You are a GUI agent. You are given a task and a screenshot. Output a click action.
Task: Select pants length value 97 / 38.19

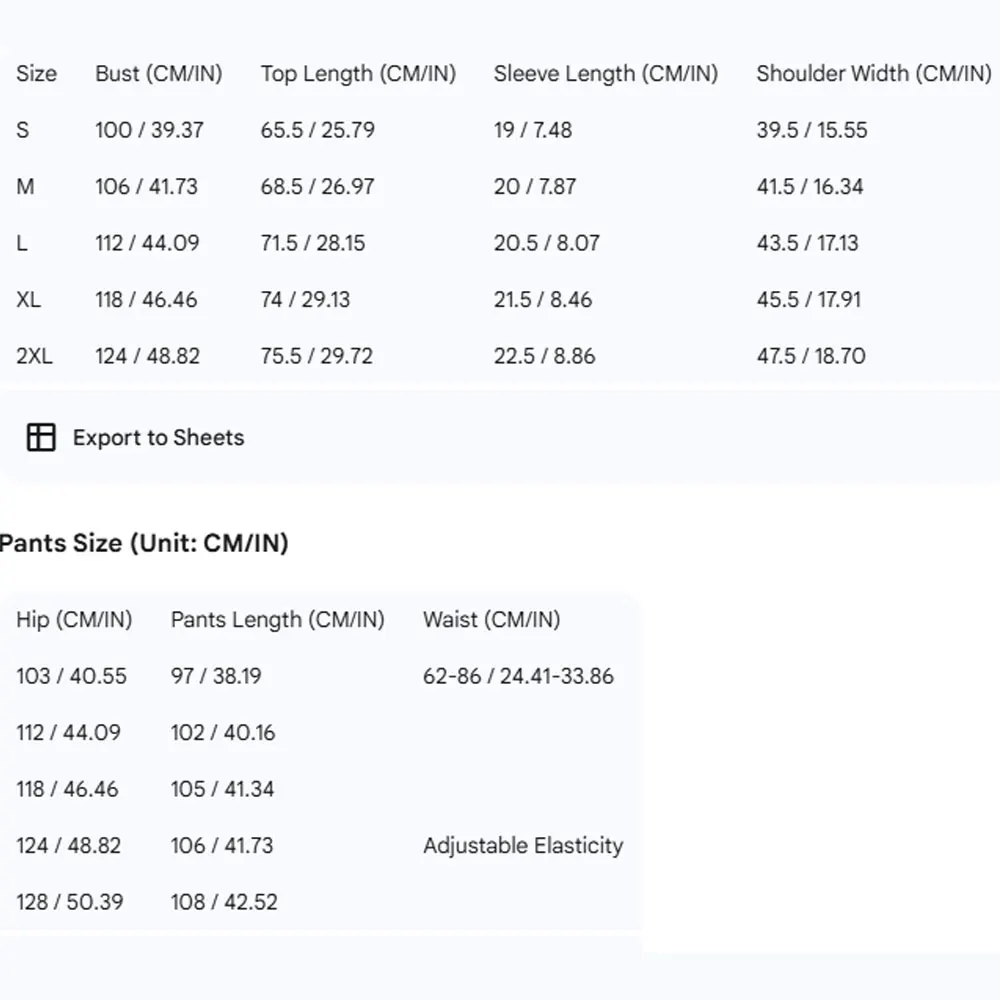[x=216, y=676]
